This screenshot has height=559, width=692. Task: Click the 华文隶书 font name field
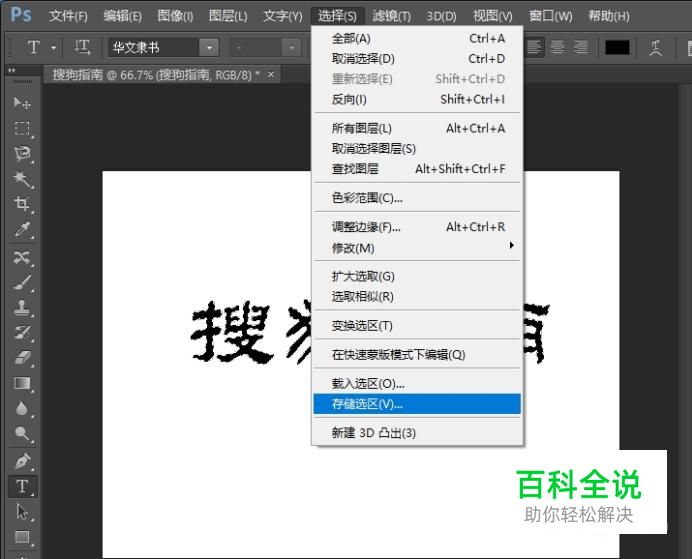154,47
